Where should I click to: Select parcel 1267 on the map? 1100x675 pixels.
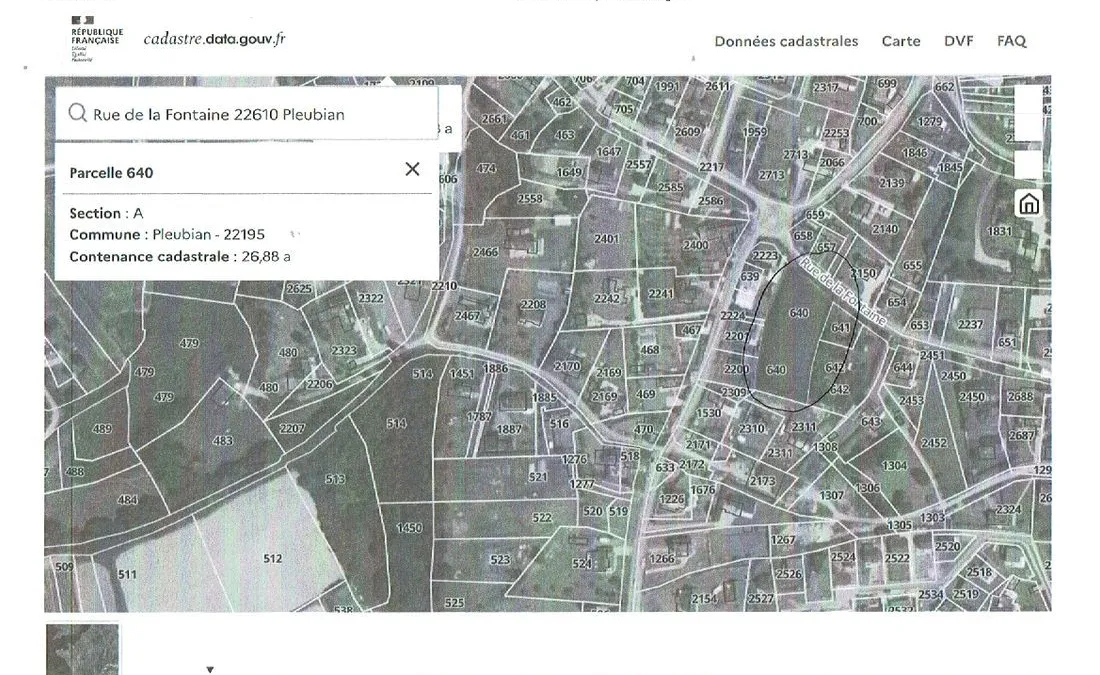point(783,540)
